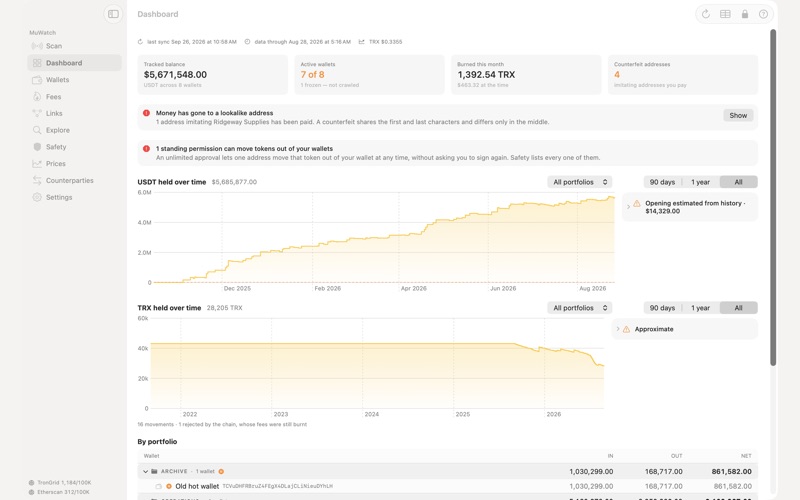This screenshot has width=800, height=500.
Task: Click clock icon beside data through date
Action: click(247, 42)
